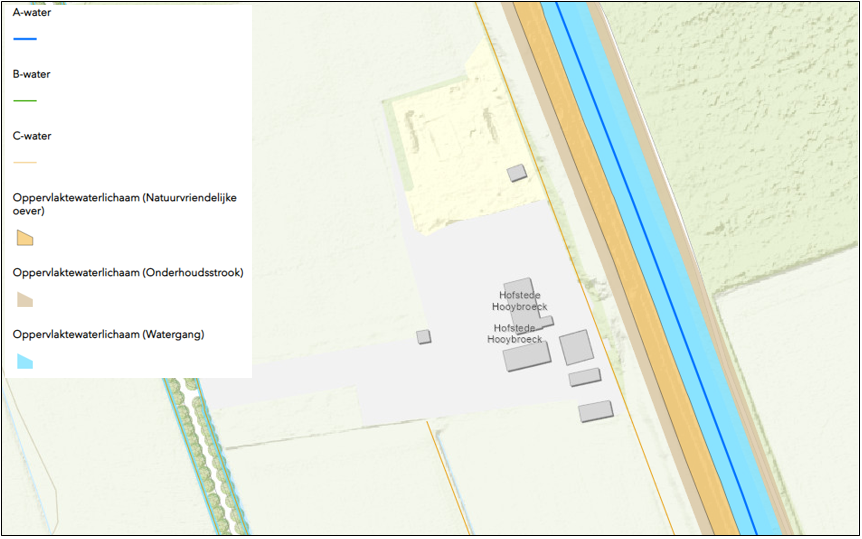Select the small isolated building left of the farm
The width and height of the screenshot is (862, 539).
coord(423,337)
